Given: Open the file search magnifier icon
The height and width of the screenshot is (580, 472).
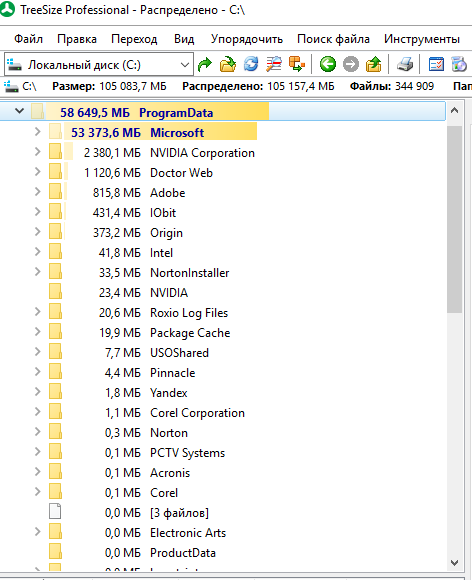Looking at the screenshot, I should click(274, 64).
